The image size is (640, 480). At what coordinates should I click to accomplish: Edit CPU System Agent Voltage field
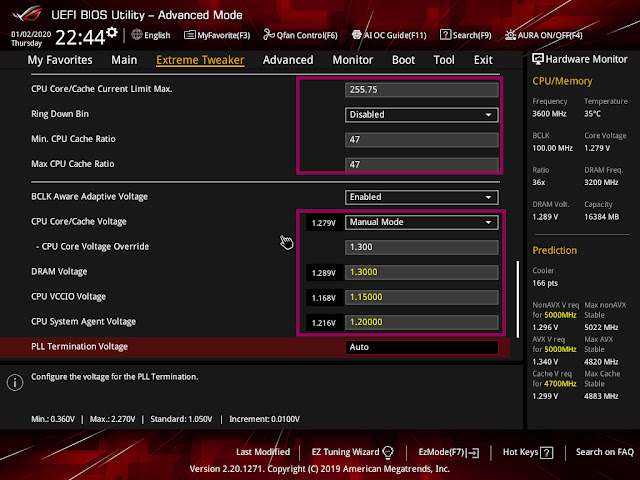click(x=421, y=322)
